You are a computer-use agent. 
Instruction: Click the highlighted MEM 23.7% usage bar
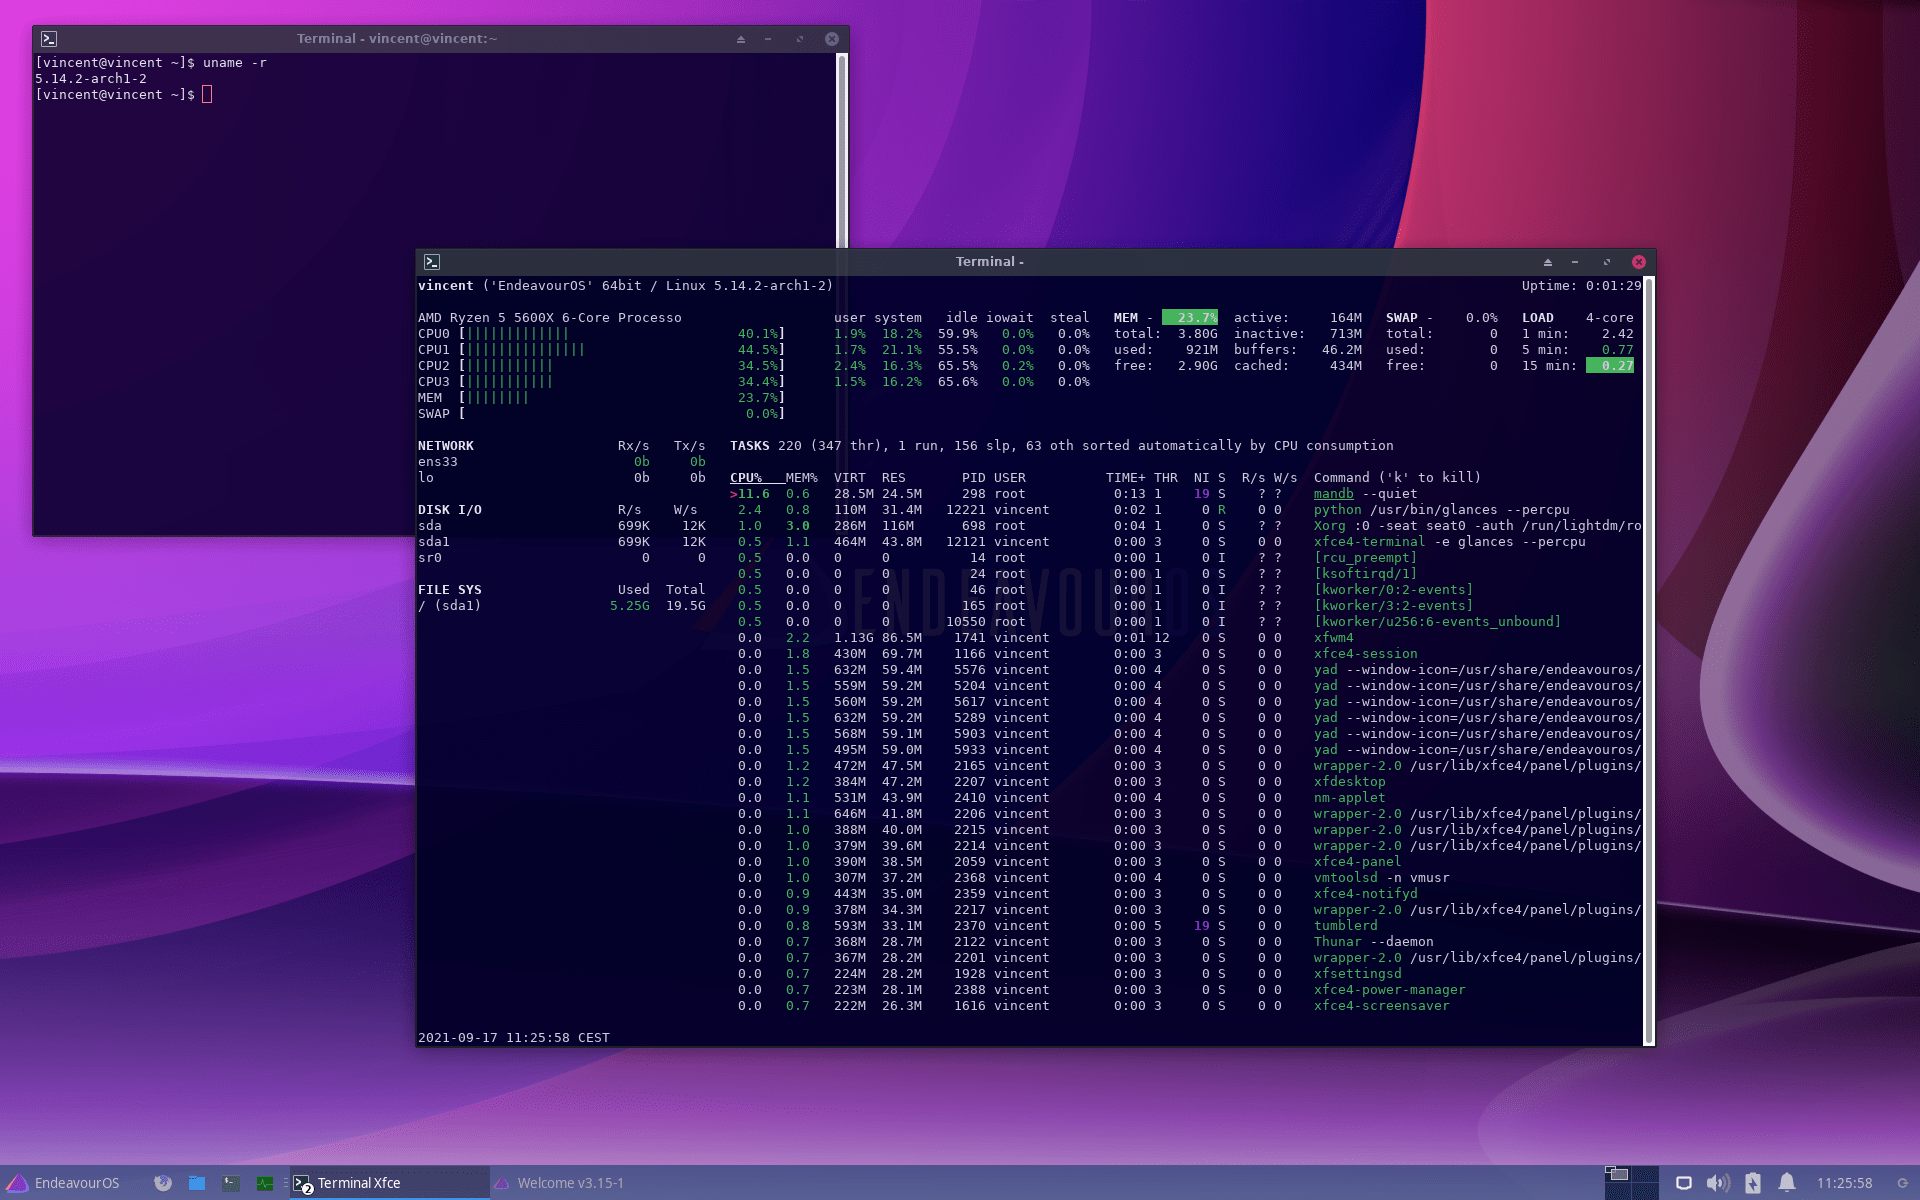click(1190, 317)
